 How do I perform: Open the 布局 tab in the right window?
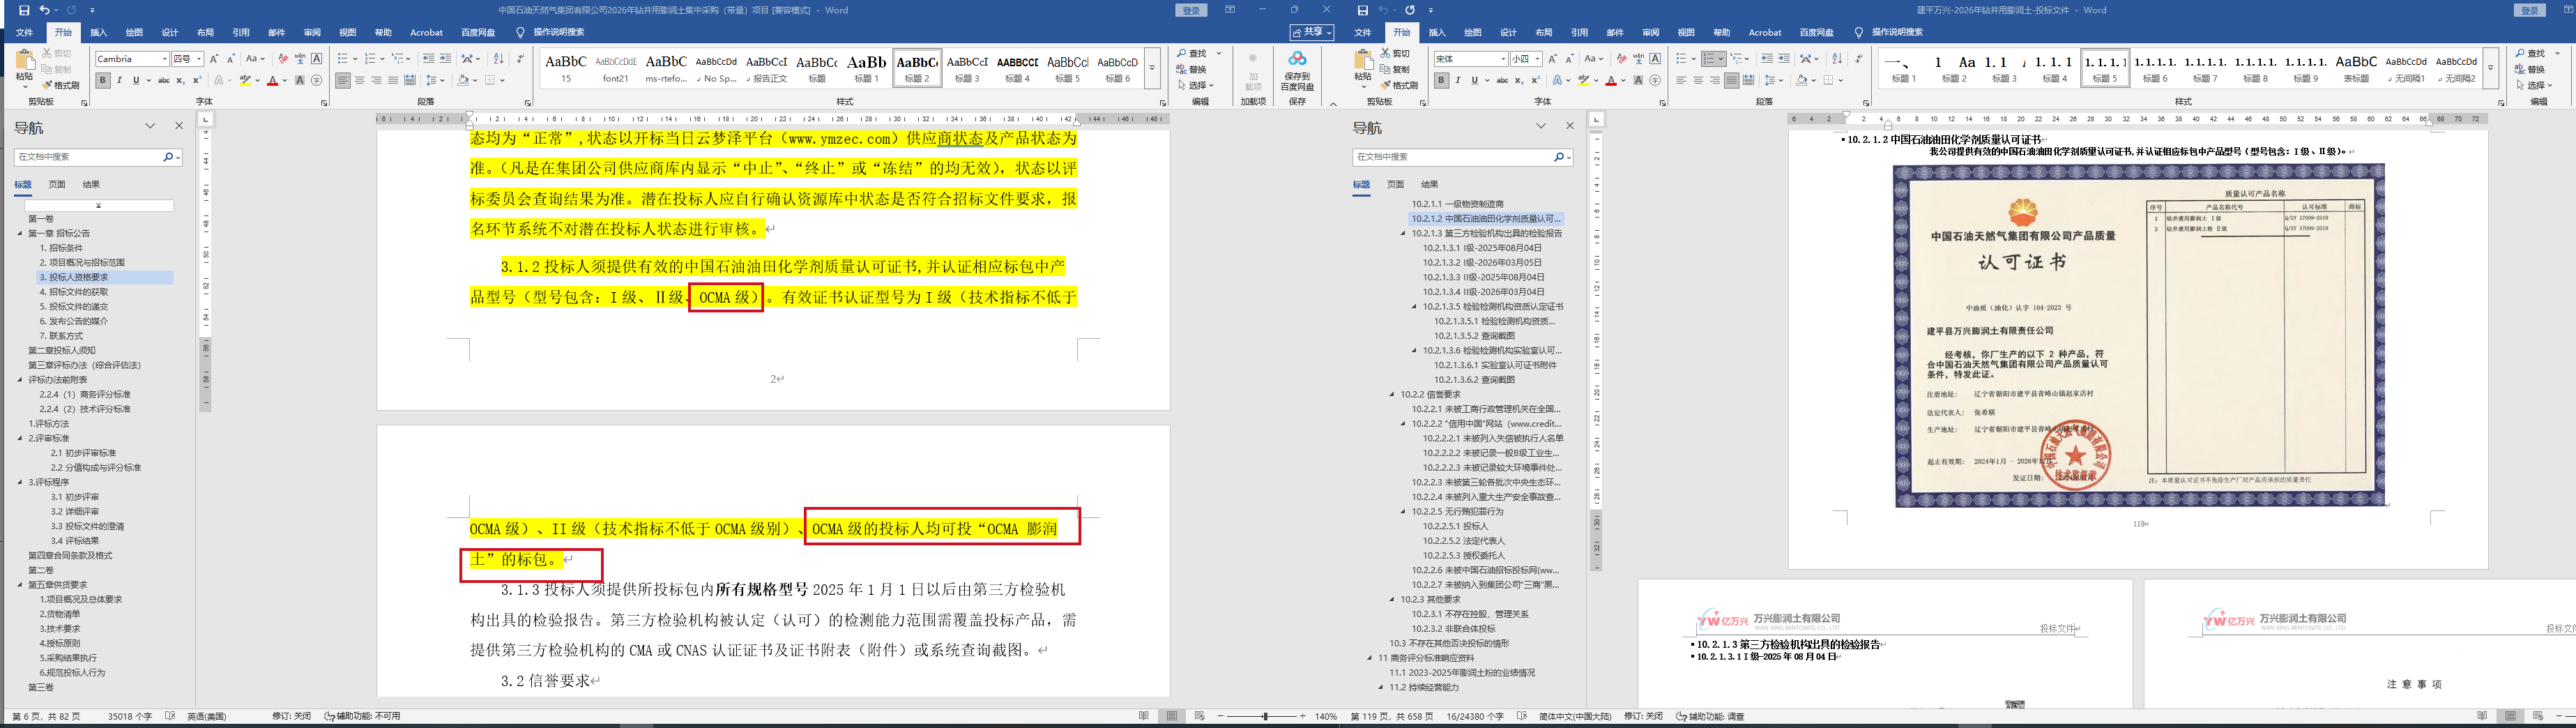pyautogui.click(x=1544, y=33)
